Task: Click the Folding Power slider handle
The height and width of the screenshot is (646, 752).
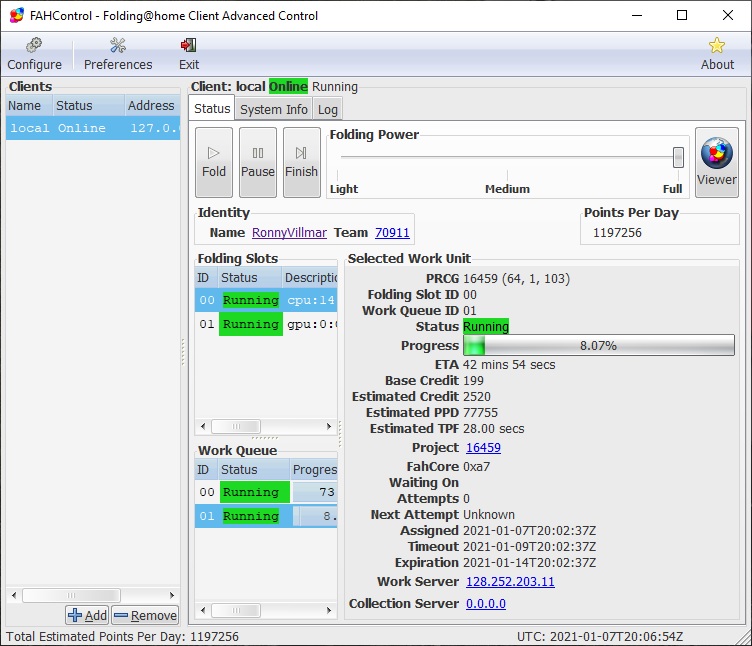Action: click(678, 157)
